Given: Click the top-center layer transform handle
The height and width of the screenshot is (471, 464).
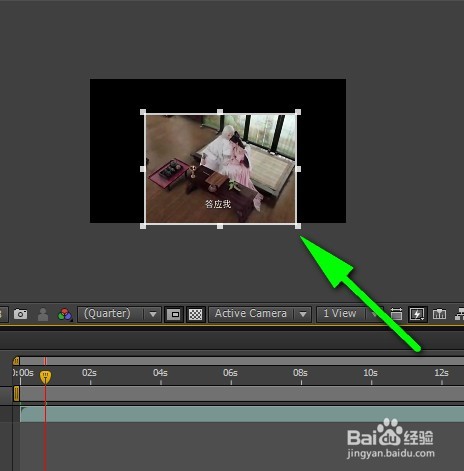Looking at the screenshot, I should [220, 112].
